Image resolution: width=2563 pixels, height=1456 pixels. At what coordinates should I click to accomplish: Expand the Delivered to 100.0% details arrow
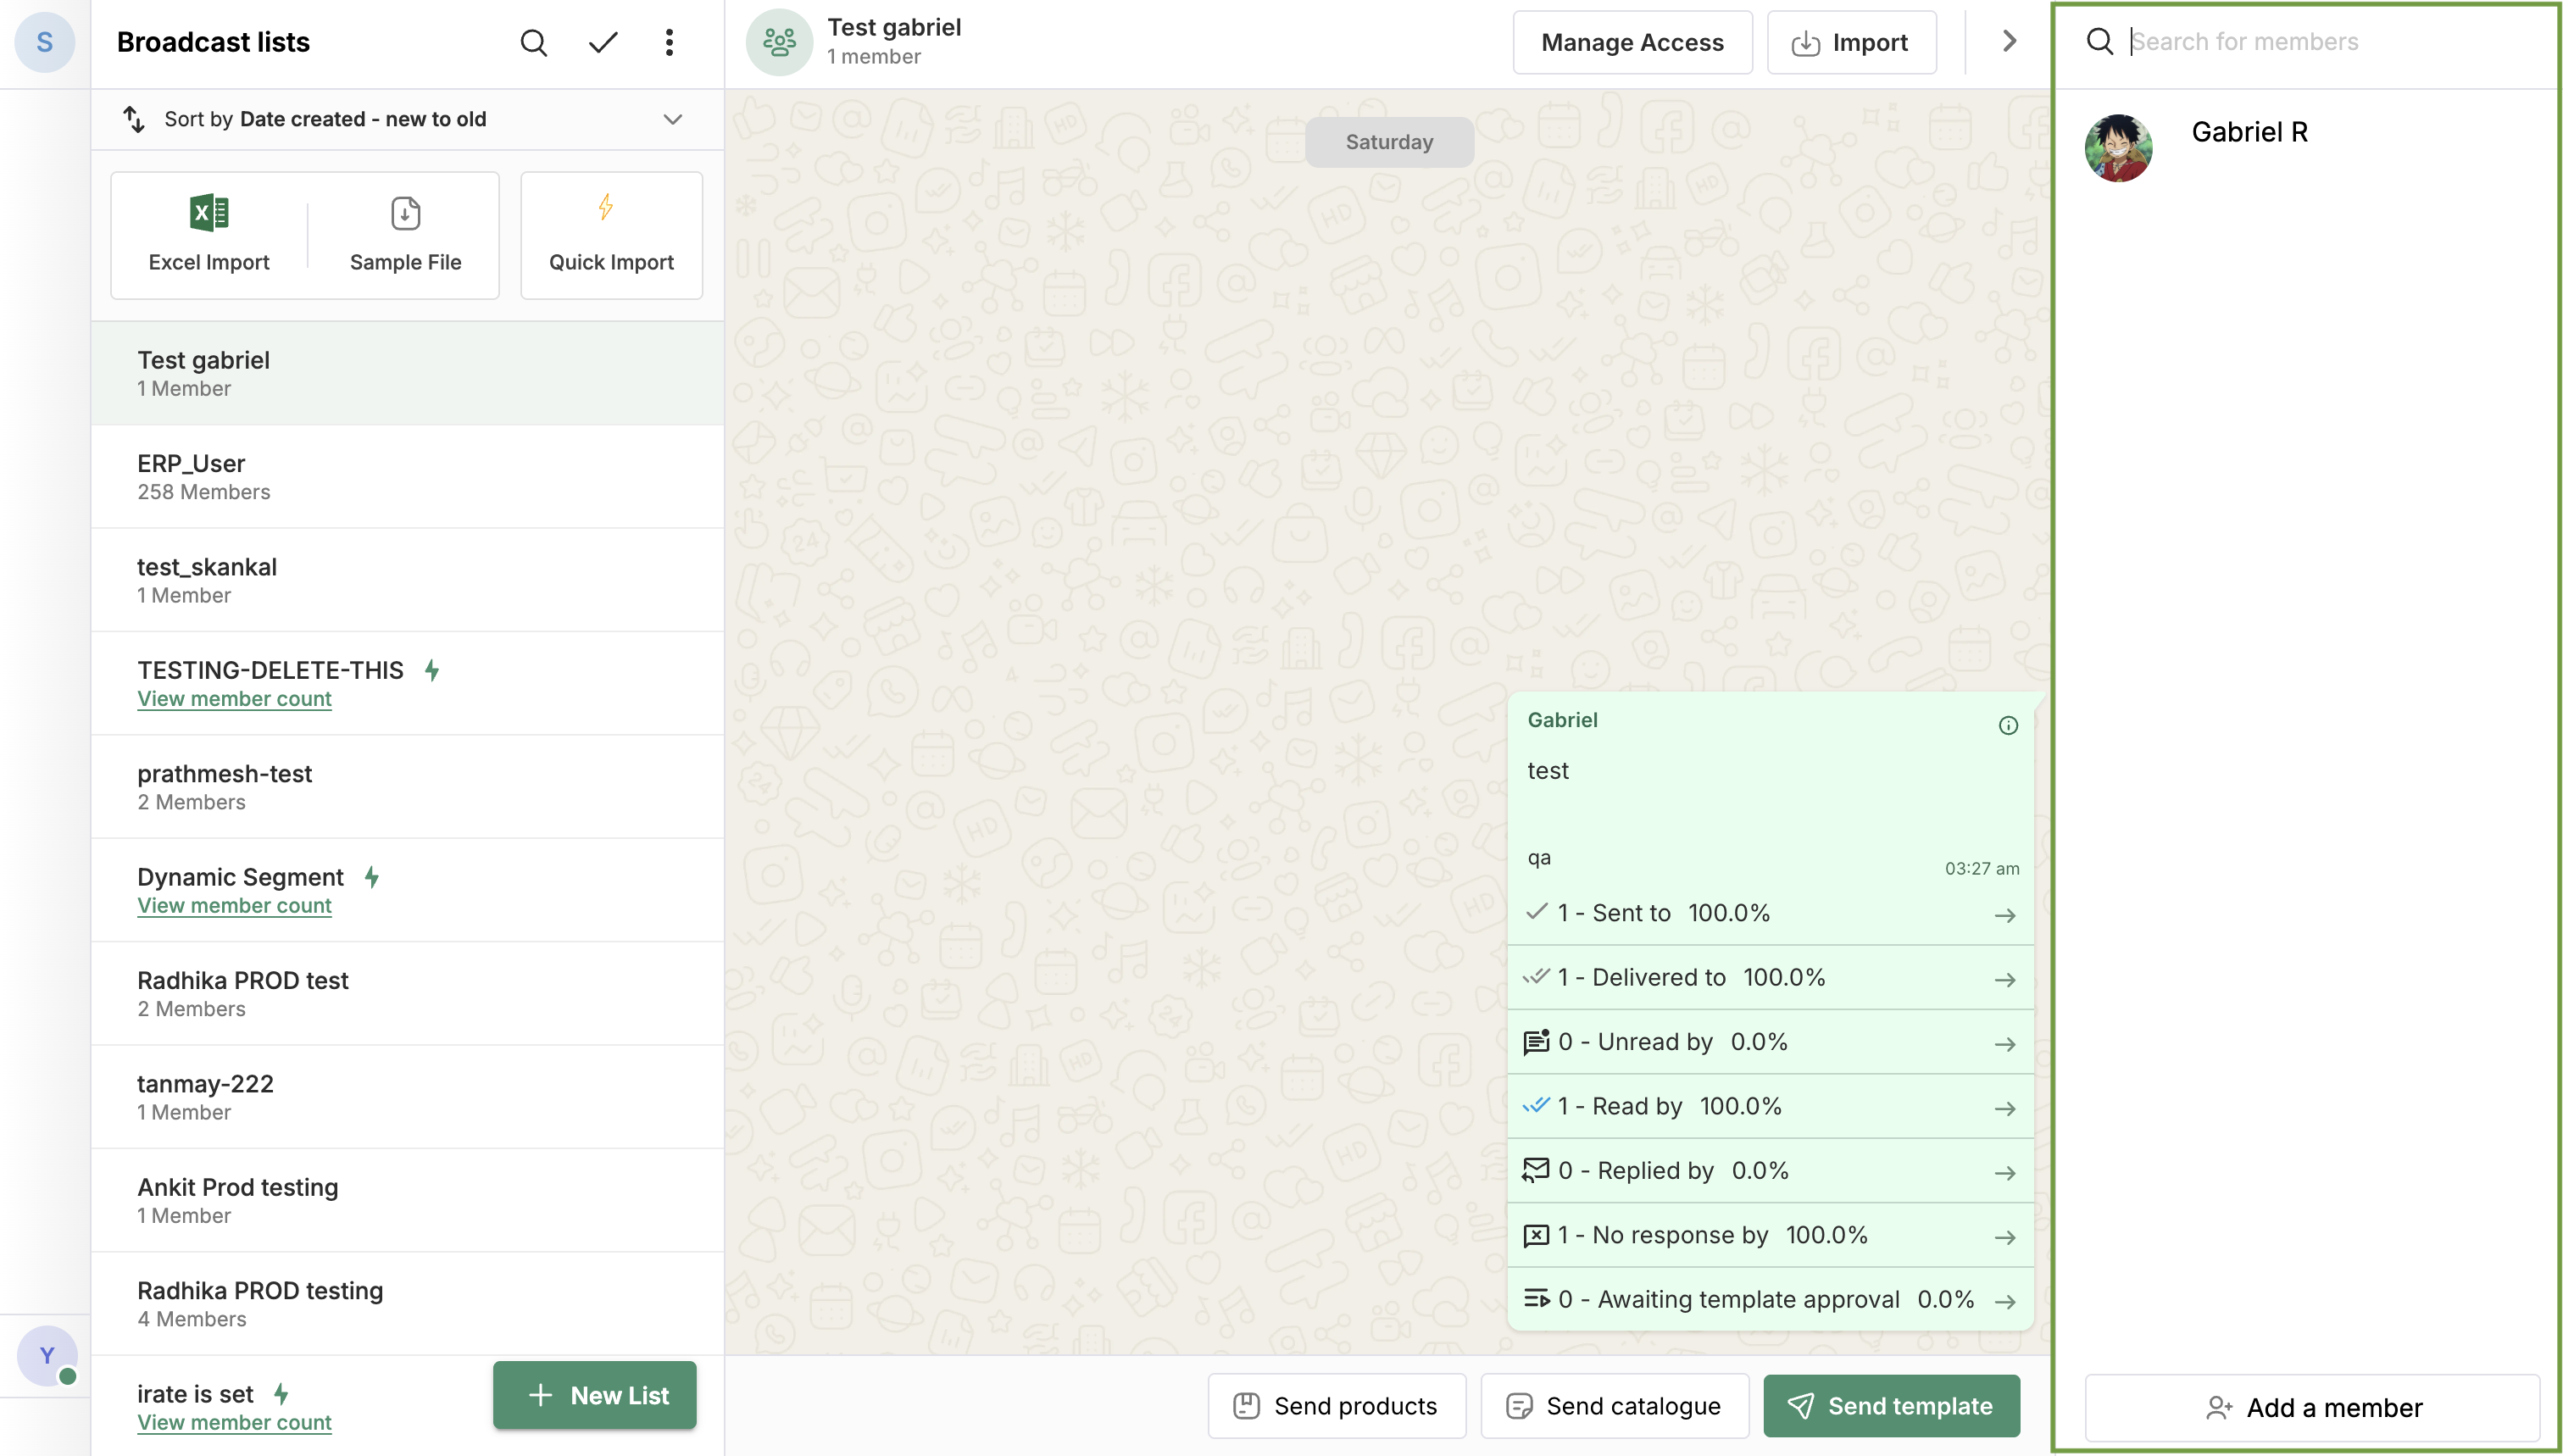tap(2004, 979)
